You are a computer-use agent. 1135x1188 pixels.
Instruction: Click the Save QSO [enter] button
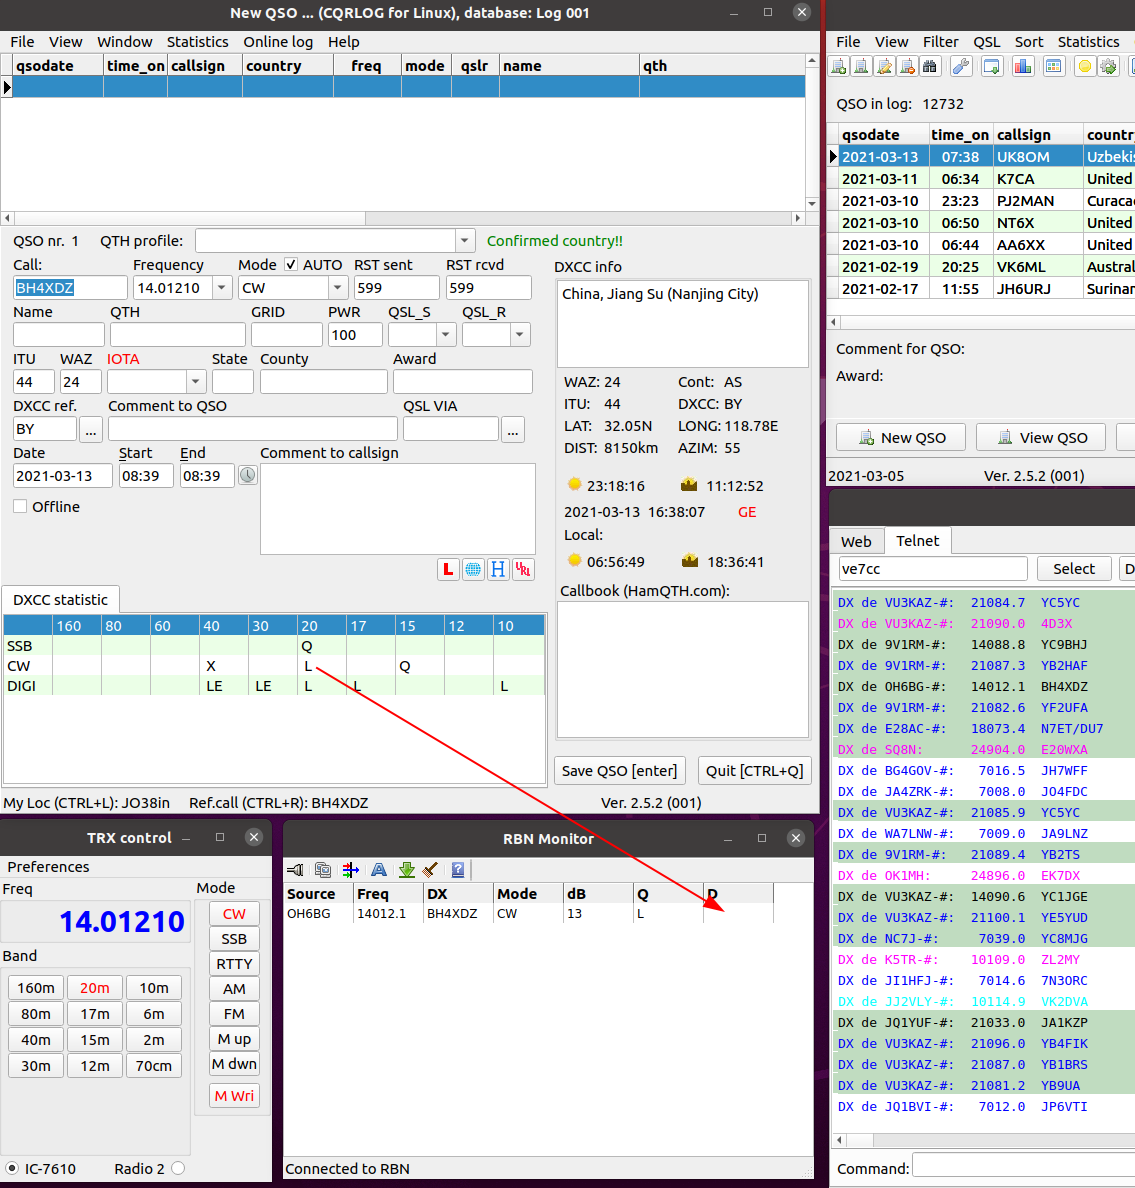coord(620,771)
